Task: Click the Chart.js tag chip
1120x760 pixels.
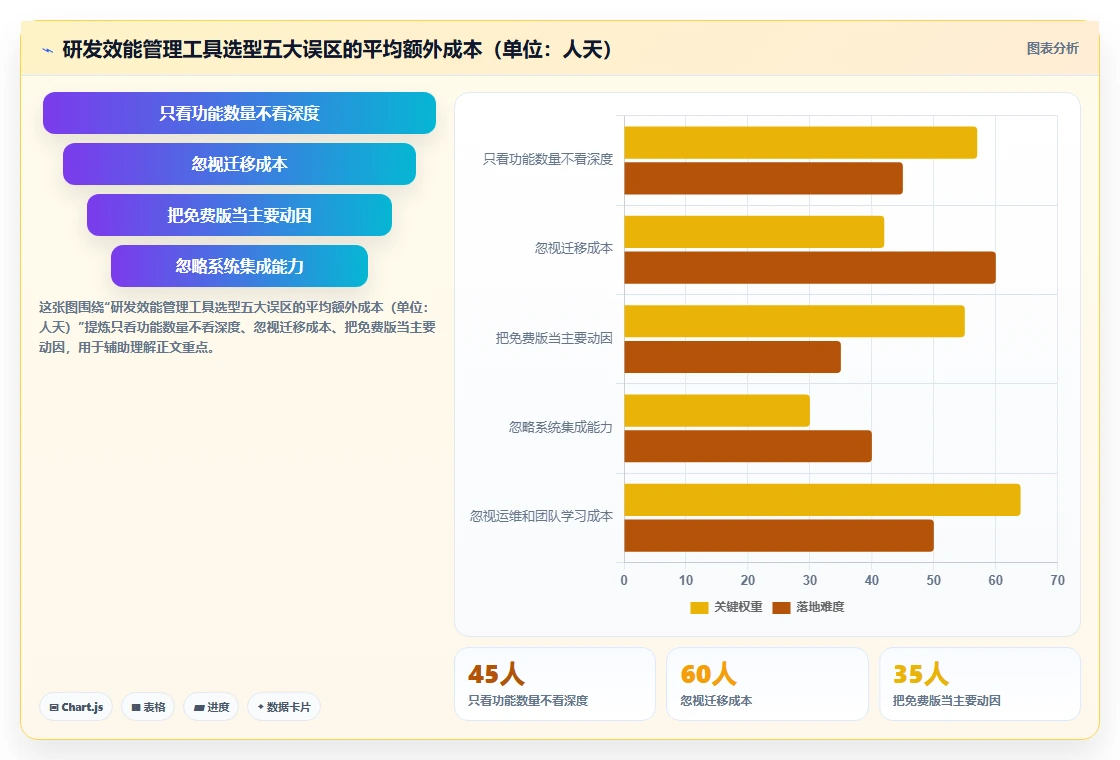Action: click(x=76, y=707)
